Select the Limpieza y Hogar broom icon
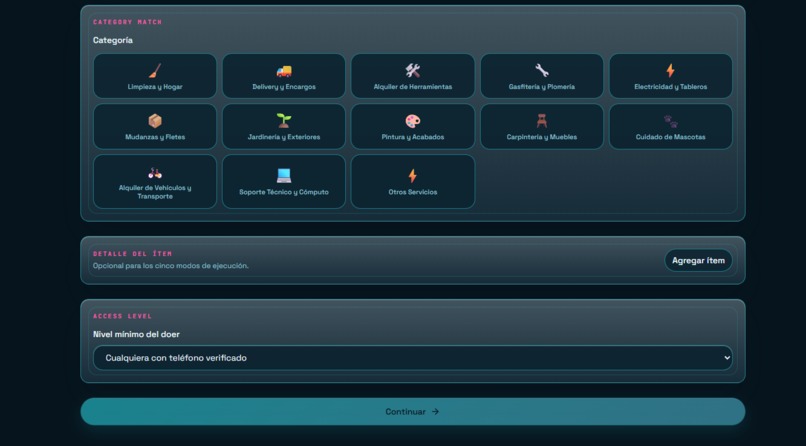806x446 pixels. [155, 70]
